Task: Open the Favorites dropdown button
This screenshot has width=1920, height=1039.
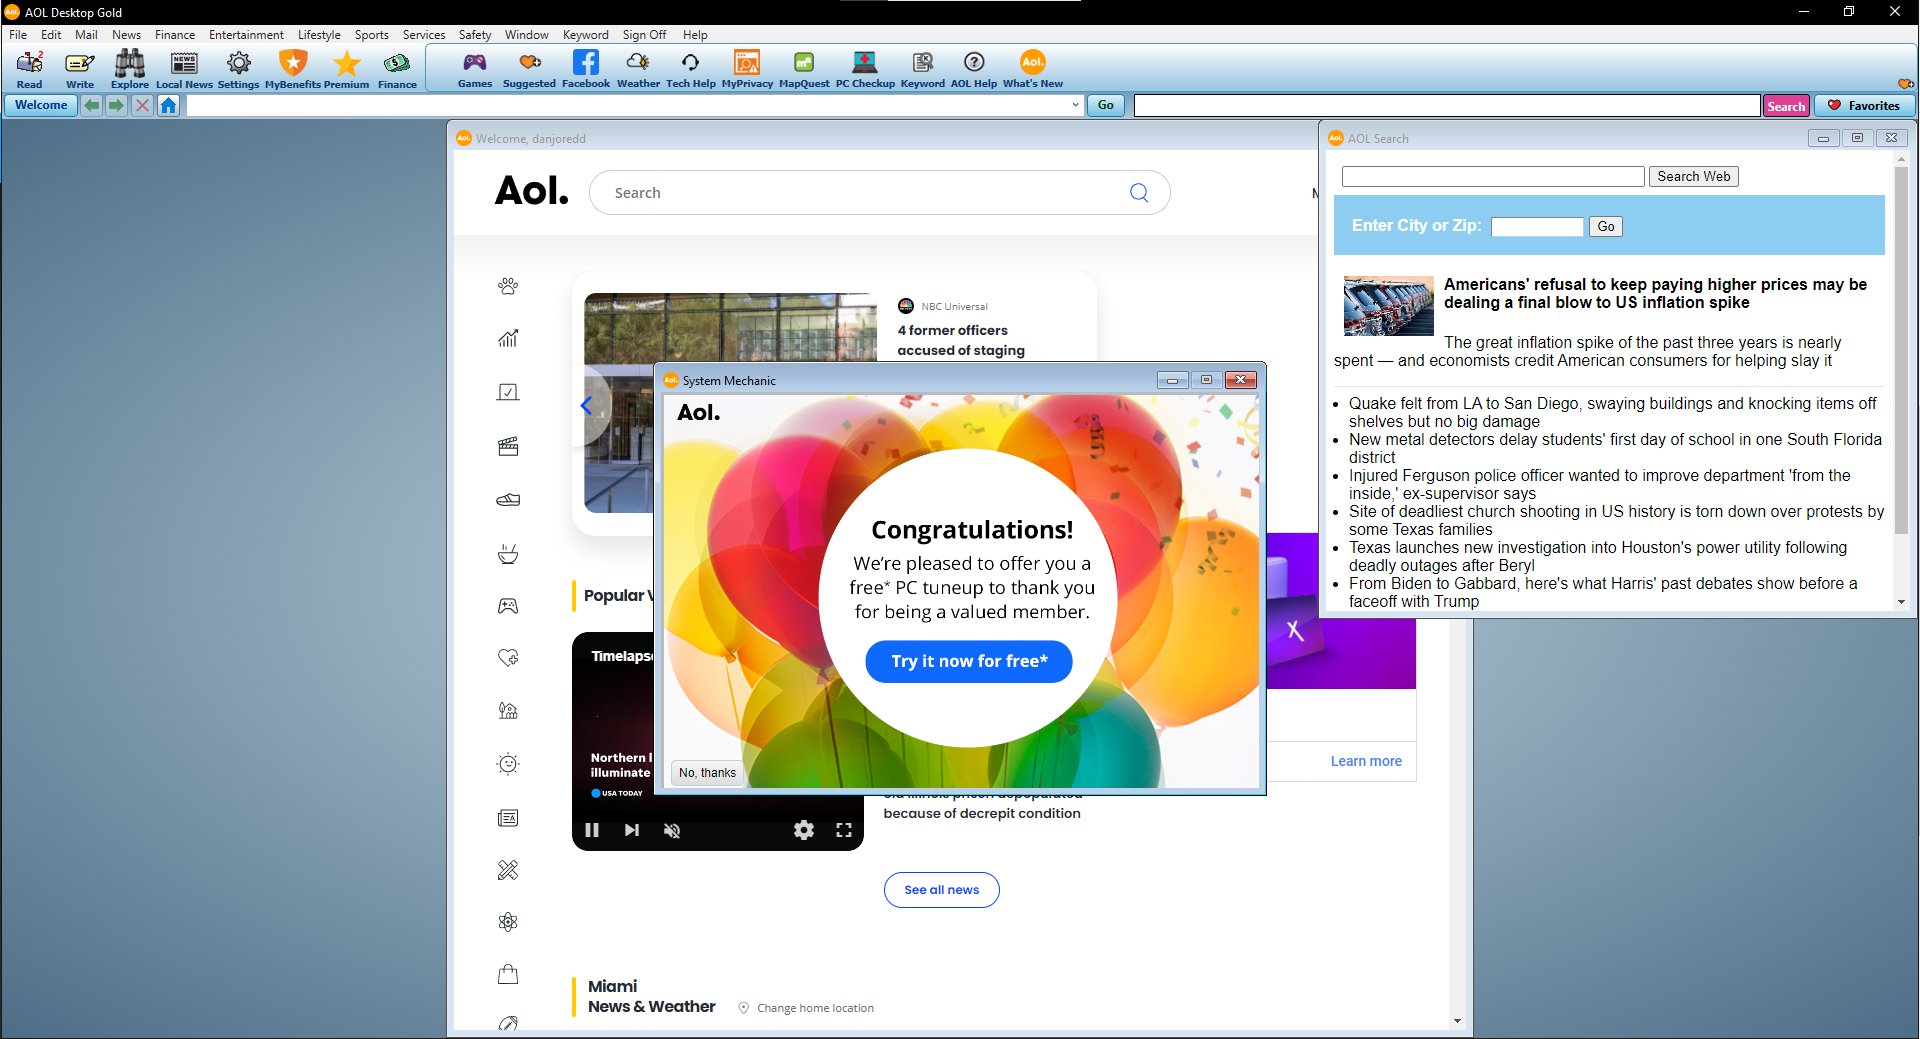Action: pyautogui.click(x=1864, y=105)
